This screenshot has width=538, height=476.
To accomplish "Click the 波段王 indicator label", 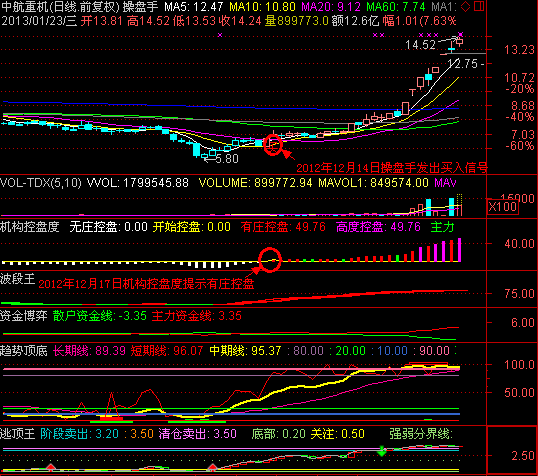I will pos(17,279).
